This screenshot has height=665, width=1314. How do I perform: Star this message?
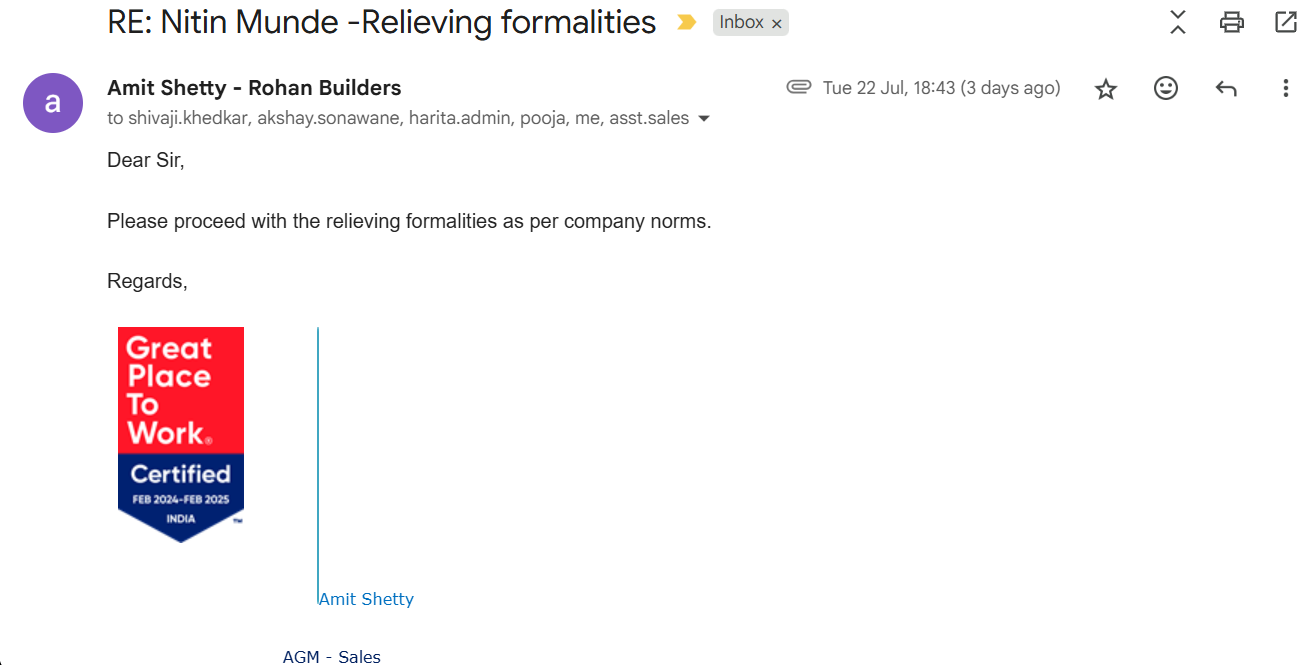pyautogui.click(x=1106, y=89)
